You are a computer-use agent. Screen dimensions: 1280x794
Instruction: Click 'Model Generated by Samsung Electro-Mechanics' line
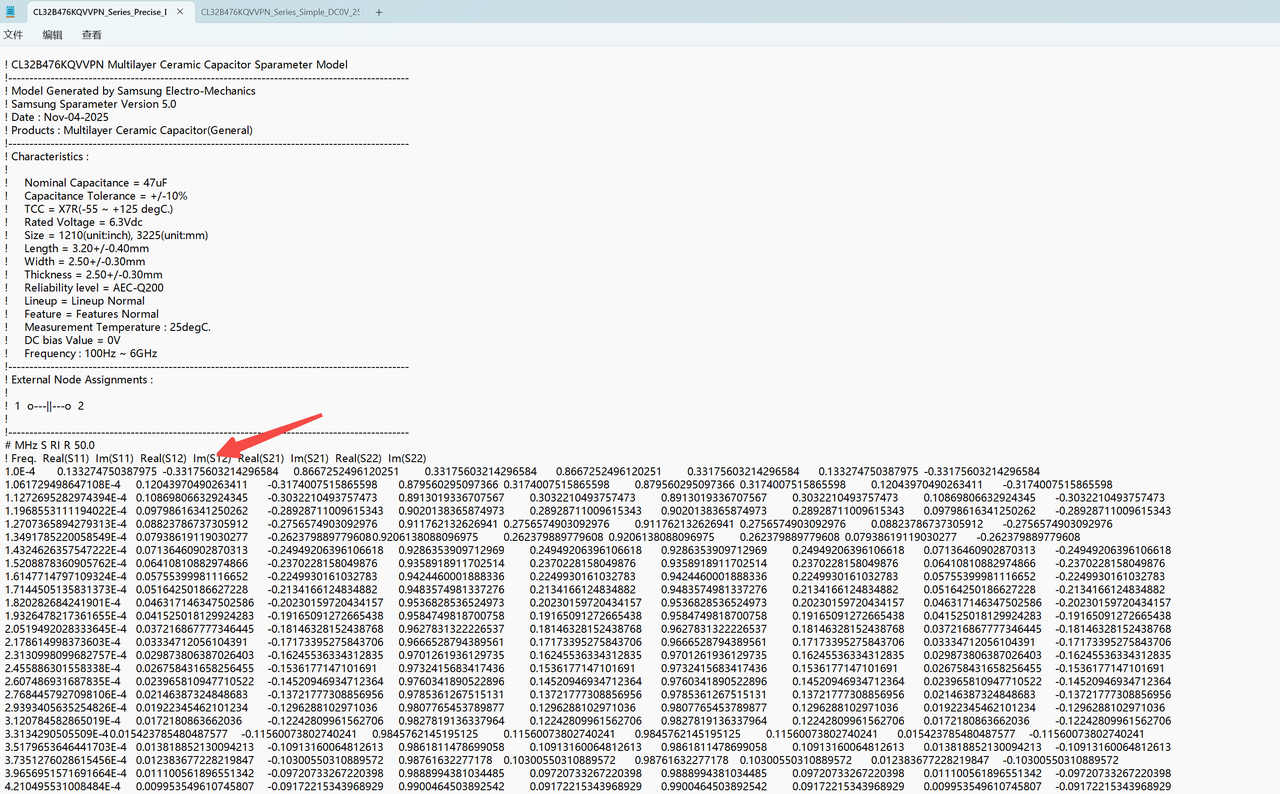130,91
